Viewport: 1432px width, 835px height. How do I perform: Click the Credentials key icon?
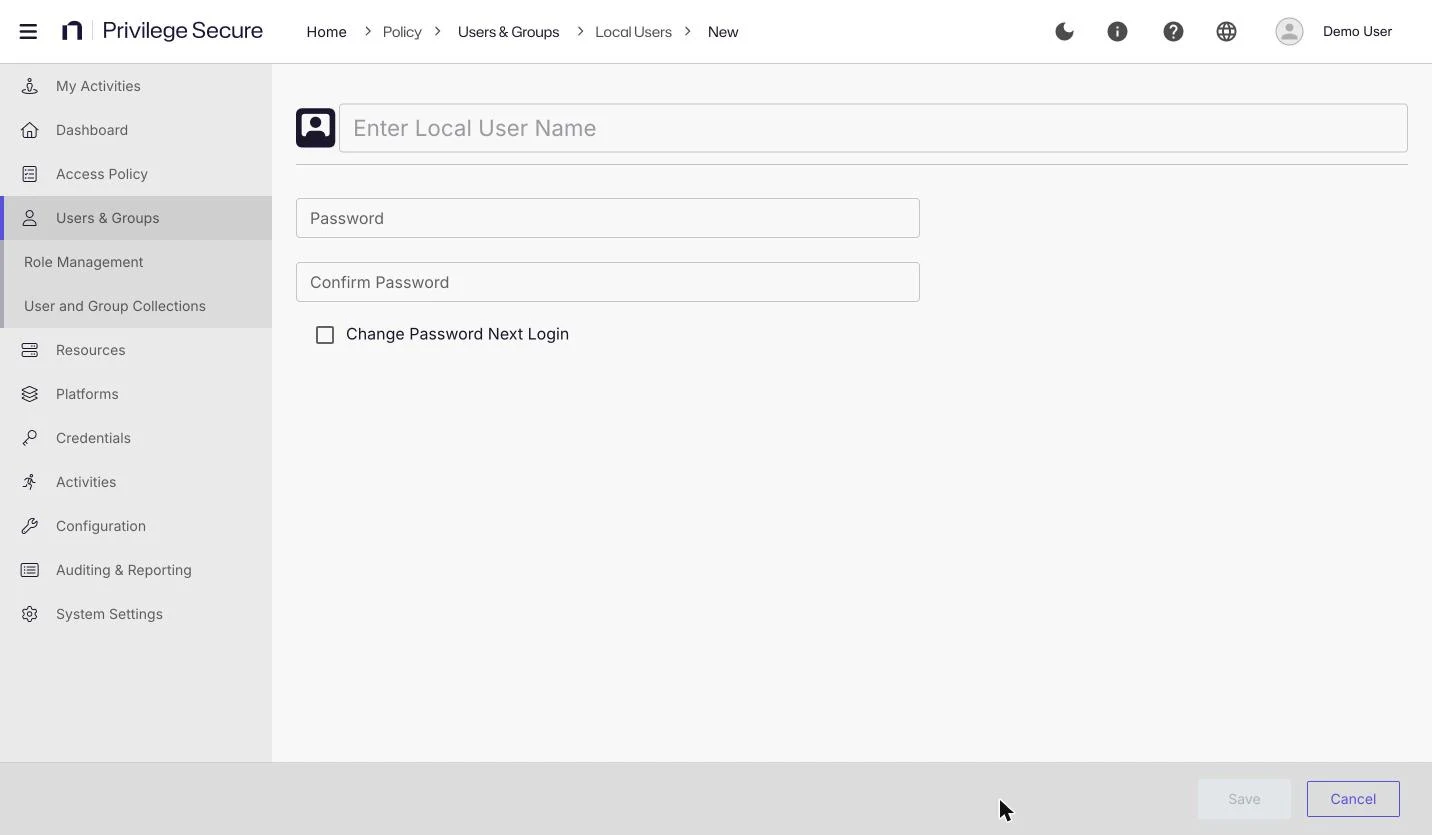pos(30,438)
